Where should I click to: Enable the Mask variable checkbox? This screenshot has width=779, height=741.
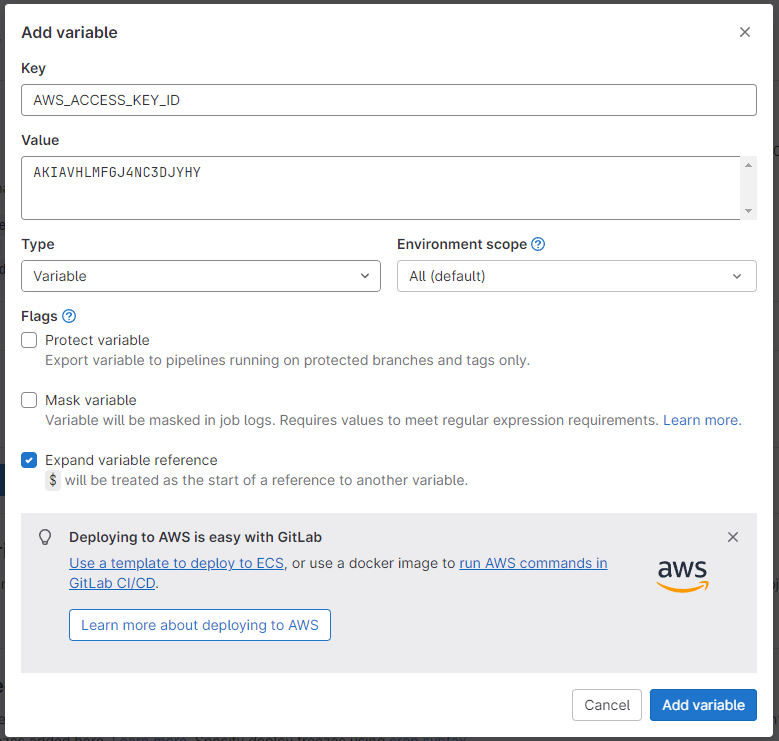click(29, 400)
